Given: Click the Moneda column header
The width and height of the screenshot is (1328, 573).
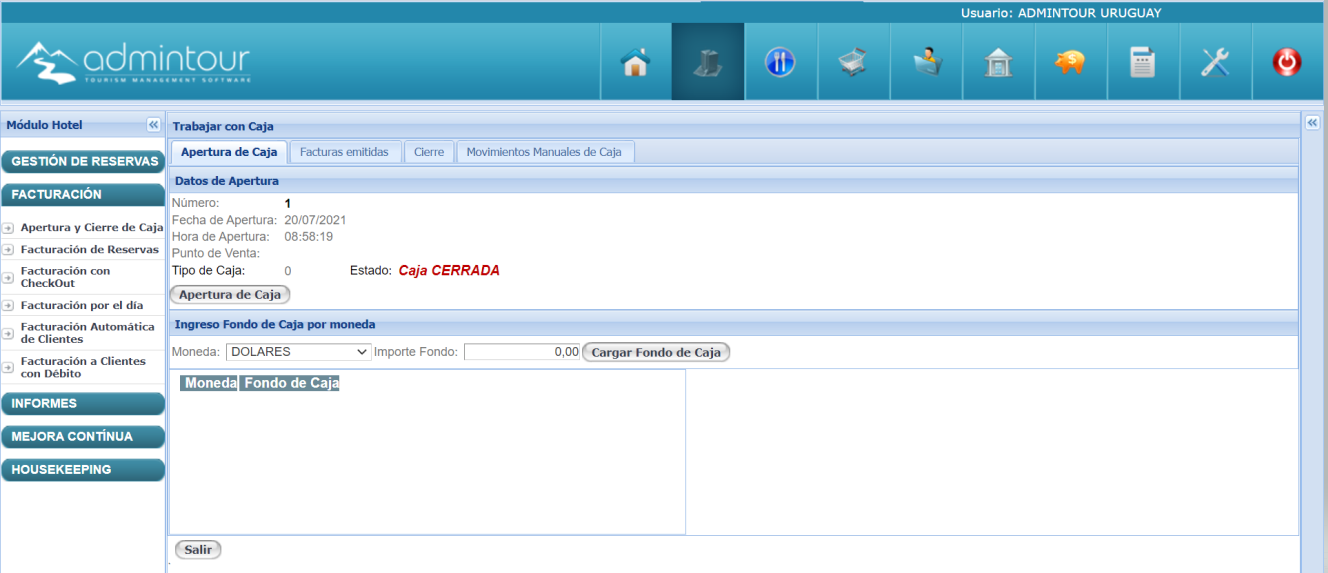Looking at the screenshot, I should [210, 383].
